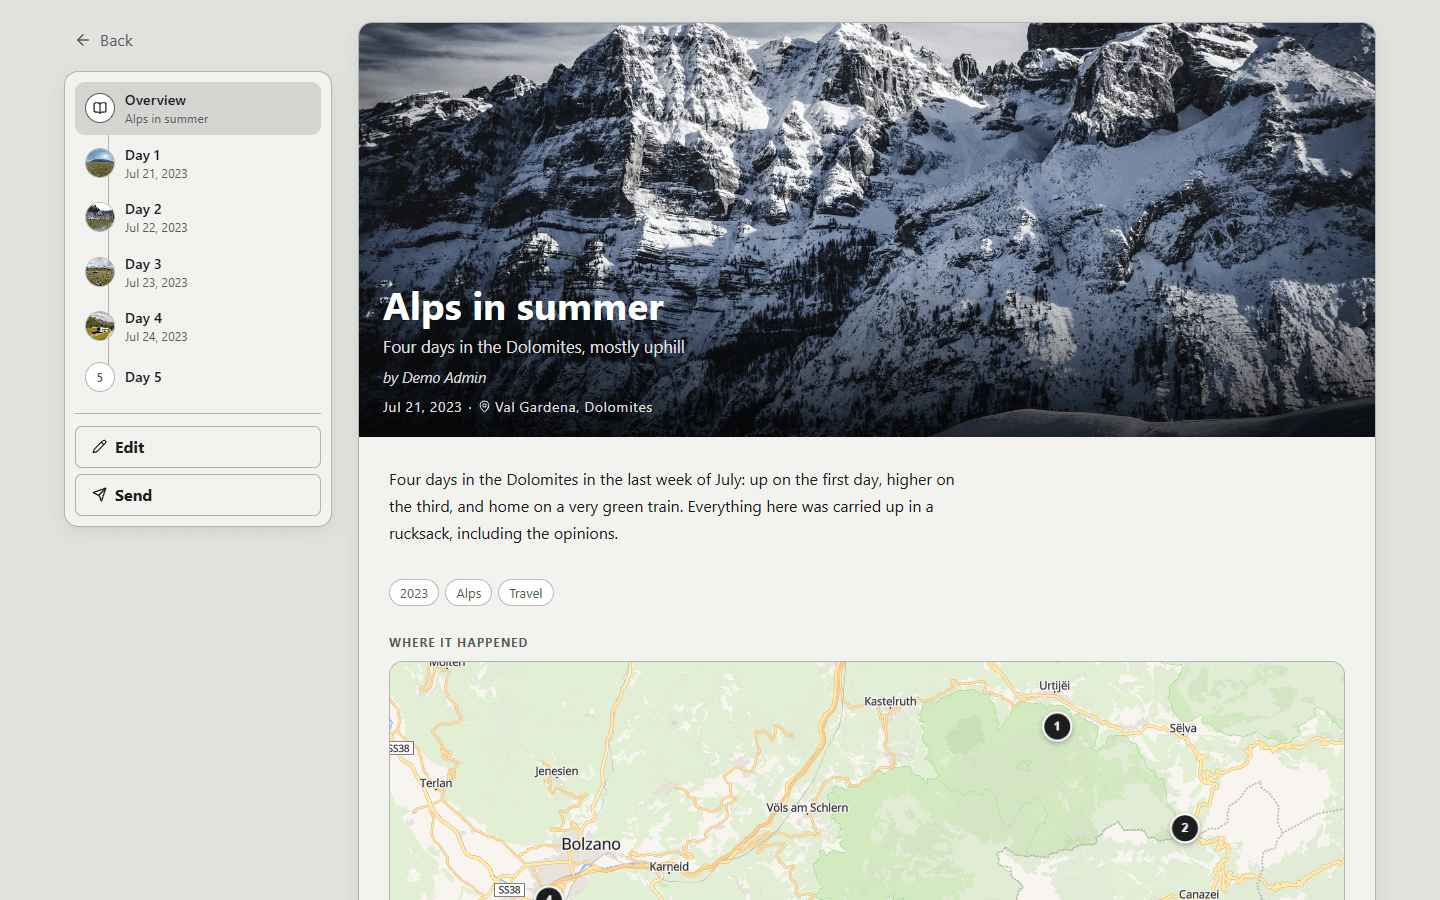Select the Day 4 photo thumbnail

coord(100,326)
